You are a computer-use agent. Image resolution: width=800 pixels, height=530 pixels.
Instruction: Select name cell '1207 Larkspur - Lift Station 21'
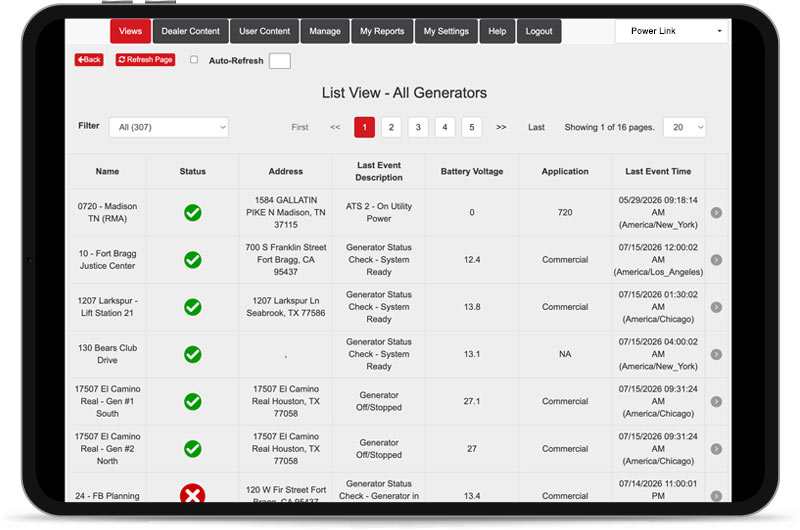pos(107,307)
